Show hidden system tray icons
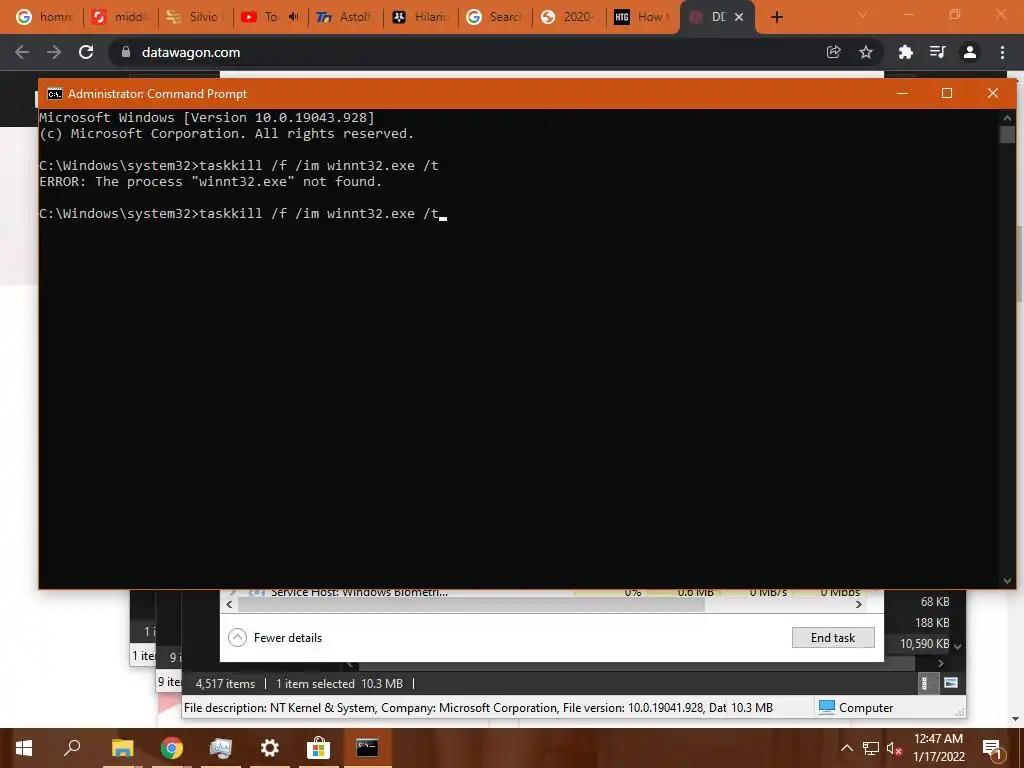Viewport: 1024px width, 768px height. point(846,748)
